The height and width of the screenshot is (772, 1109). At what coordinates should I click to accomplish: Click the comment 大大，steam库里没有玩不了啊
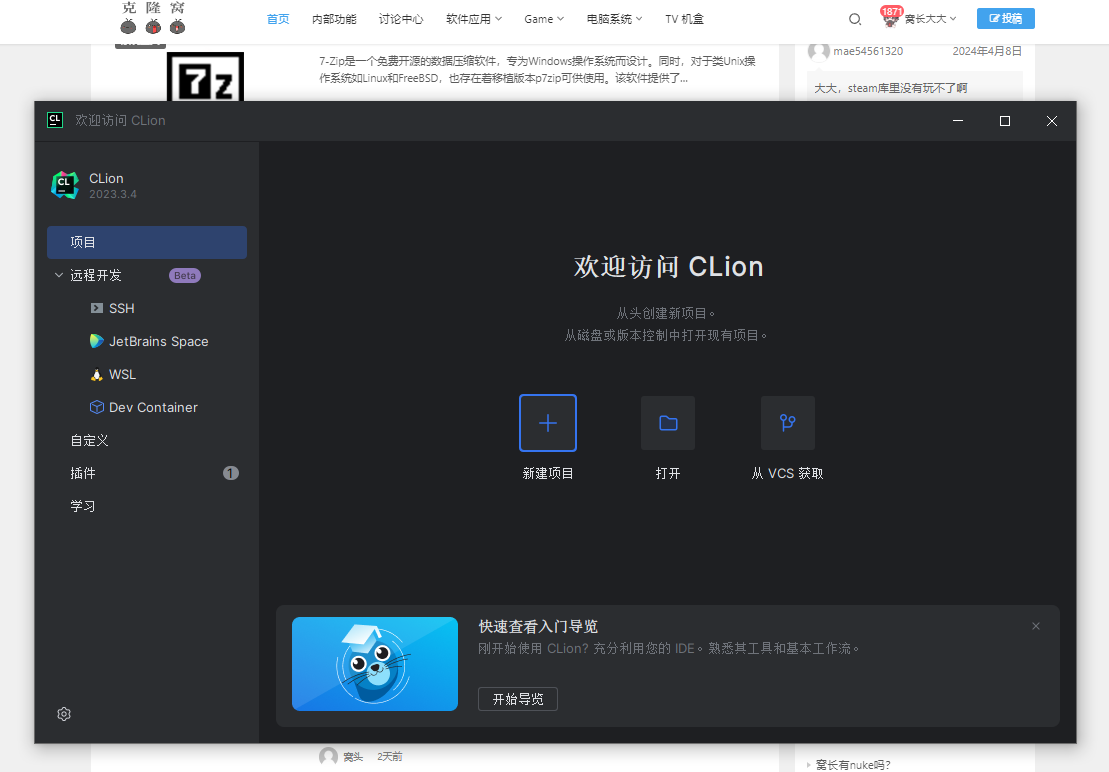pos(890,88)
